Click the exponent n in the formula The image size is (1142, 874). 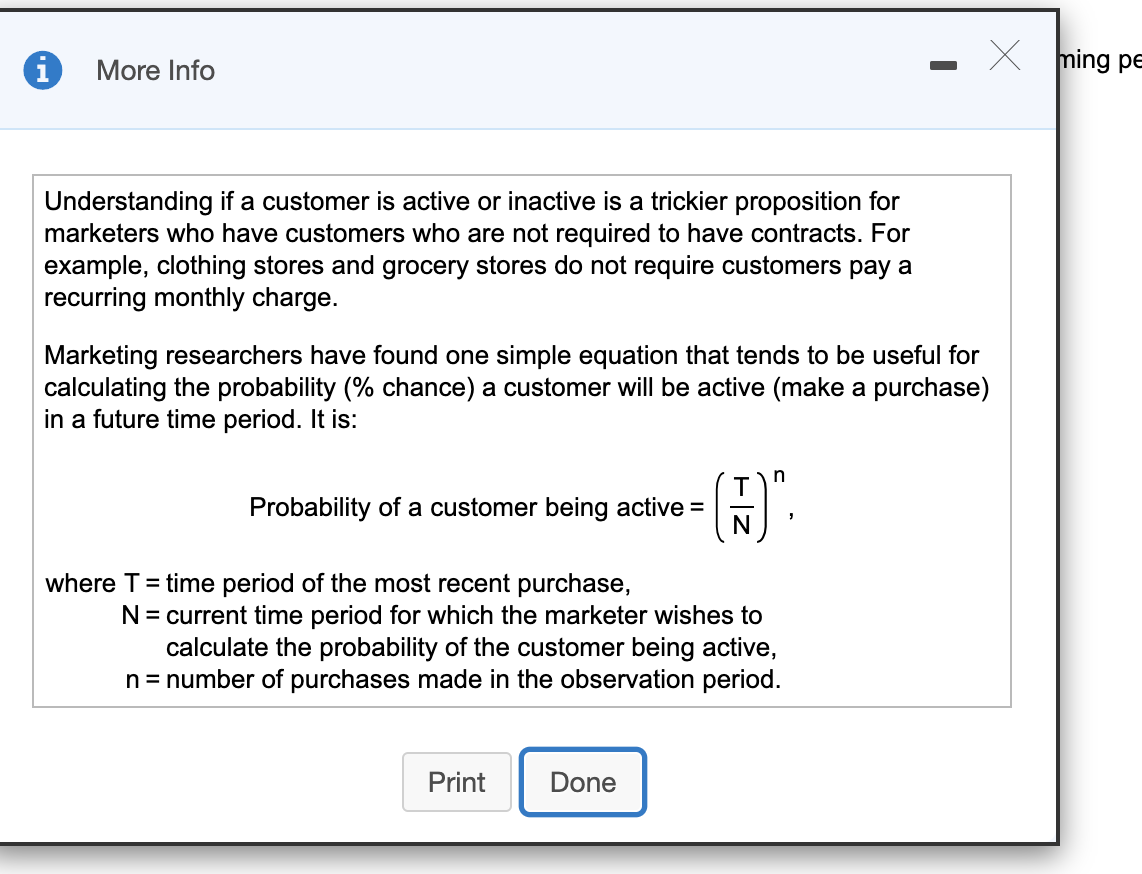[x=778, y=474]
